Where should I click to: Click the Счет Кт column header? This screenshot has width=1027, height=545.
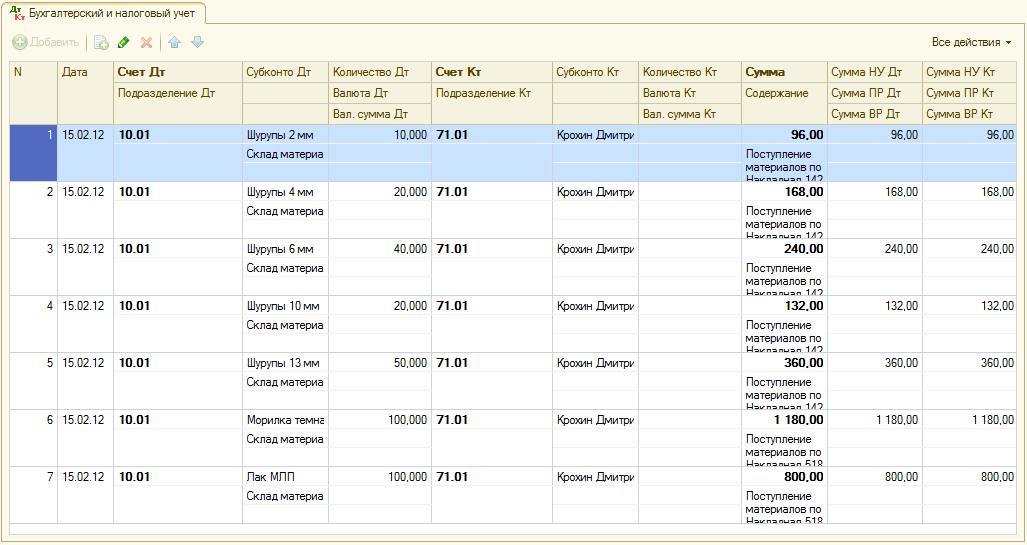tap(492, 72)
